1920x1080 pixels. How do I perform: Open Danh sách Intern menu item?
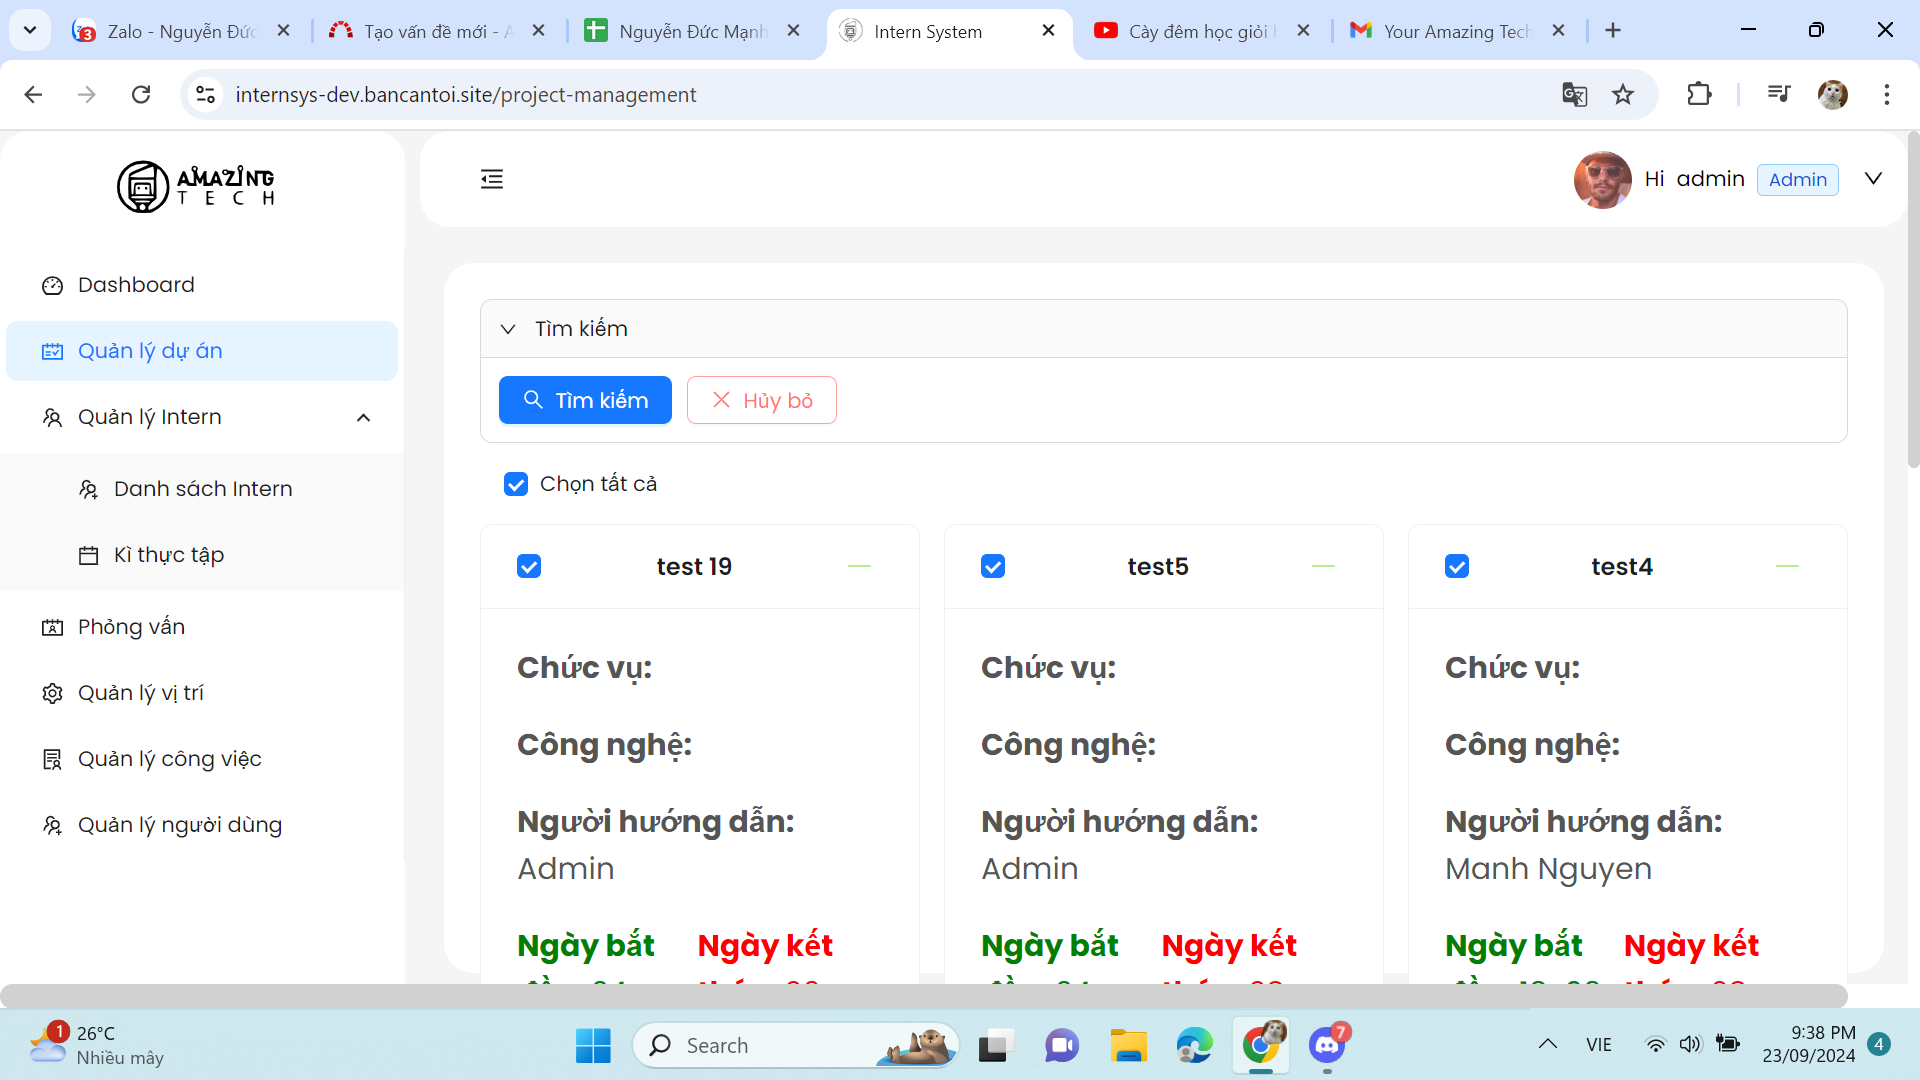click(x=203, y=489)
